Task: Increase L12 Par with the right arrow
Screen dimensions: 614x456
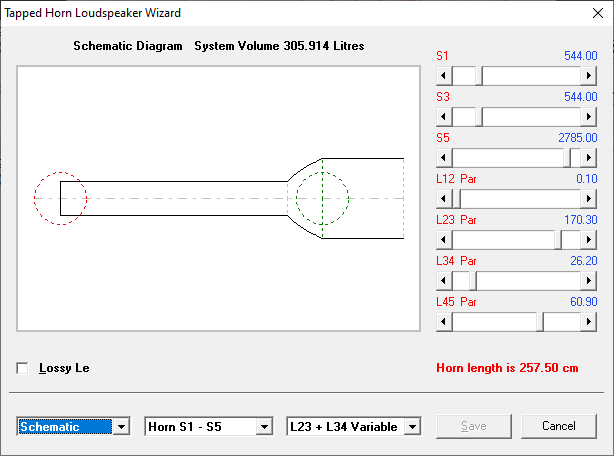Action: coord(589,199)
